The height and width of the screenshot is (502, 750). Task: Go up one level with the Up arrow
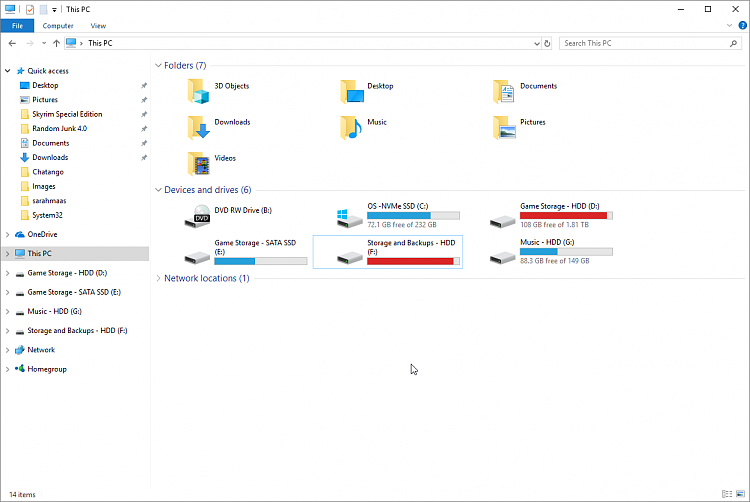pos(56,43)
